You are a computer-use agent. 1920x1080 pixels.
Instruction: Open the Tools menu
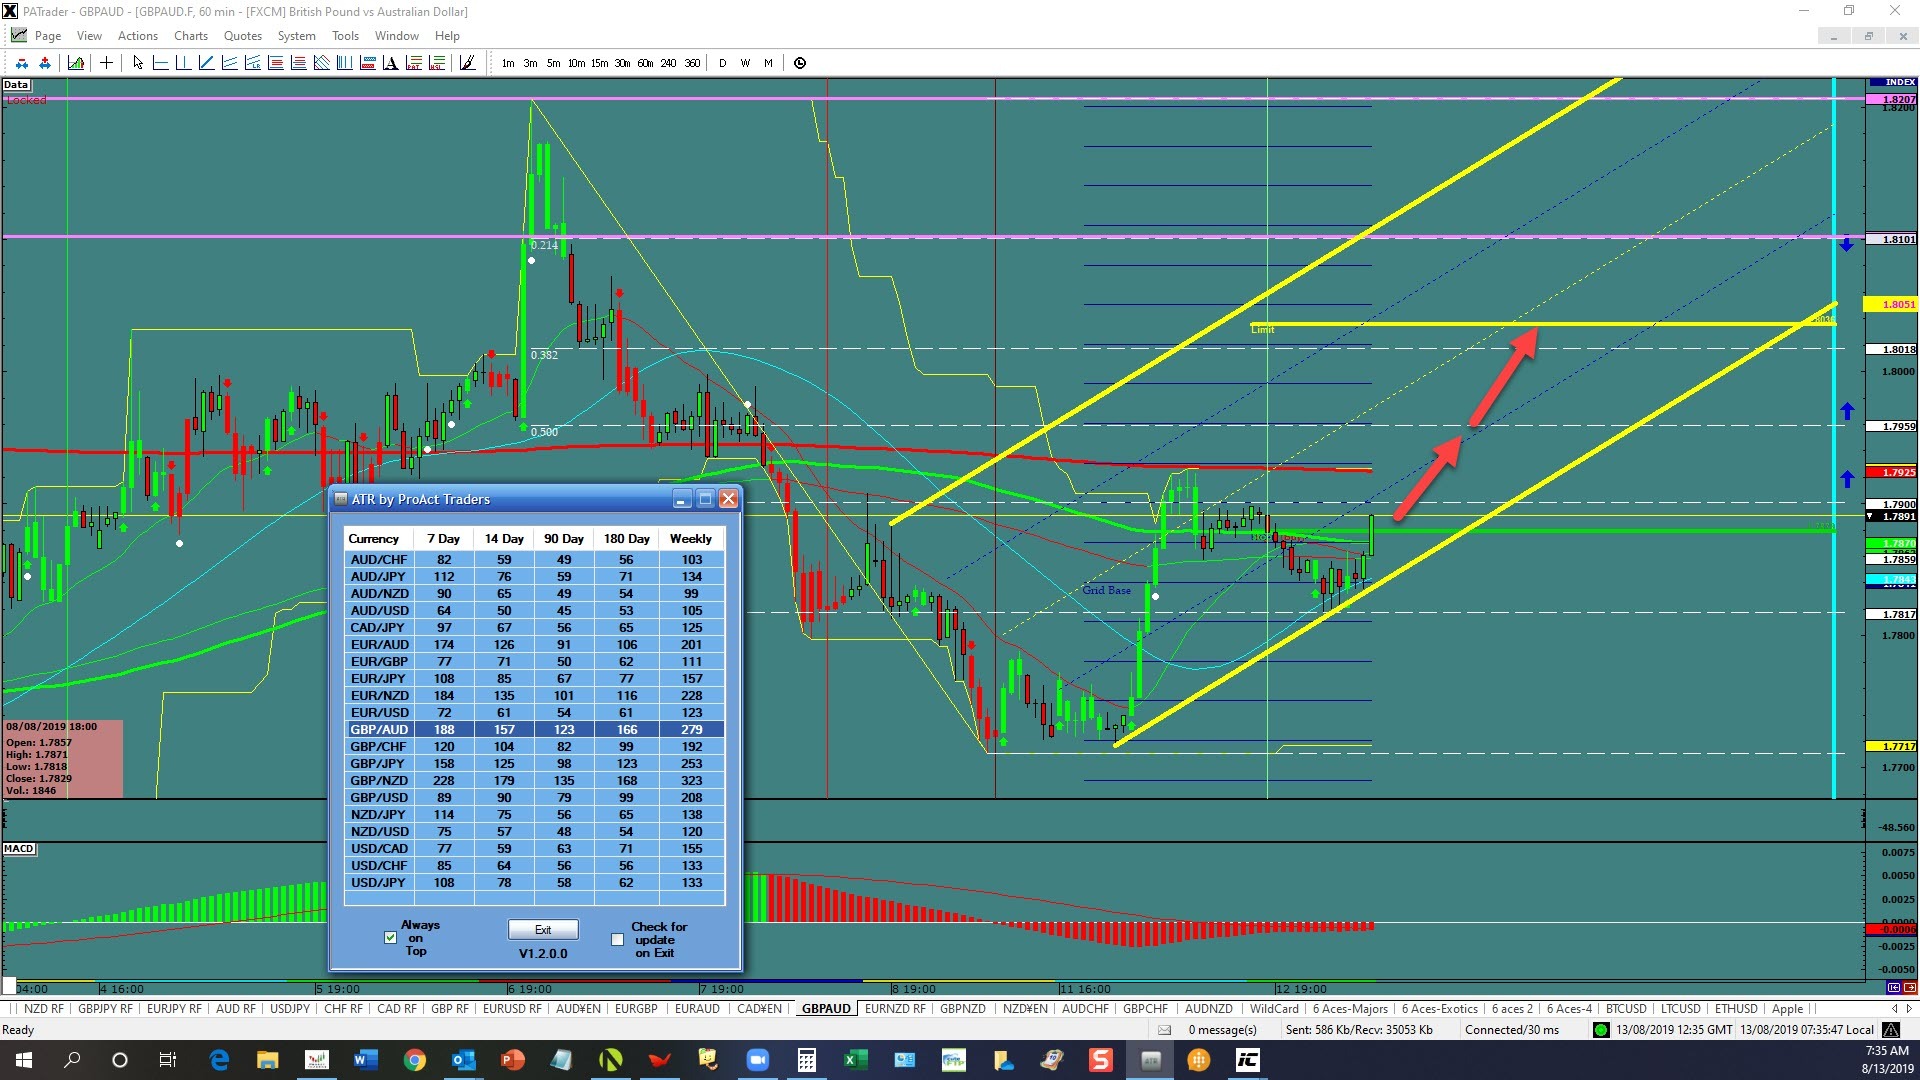345,36
